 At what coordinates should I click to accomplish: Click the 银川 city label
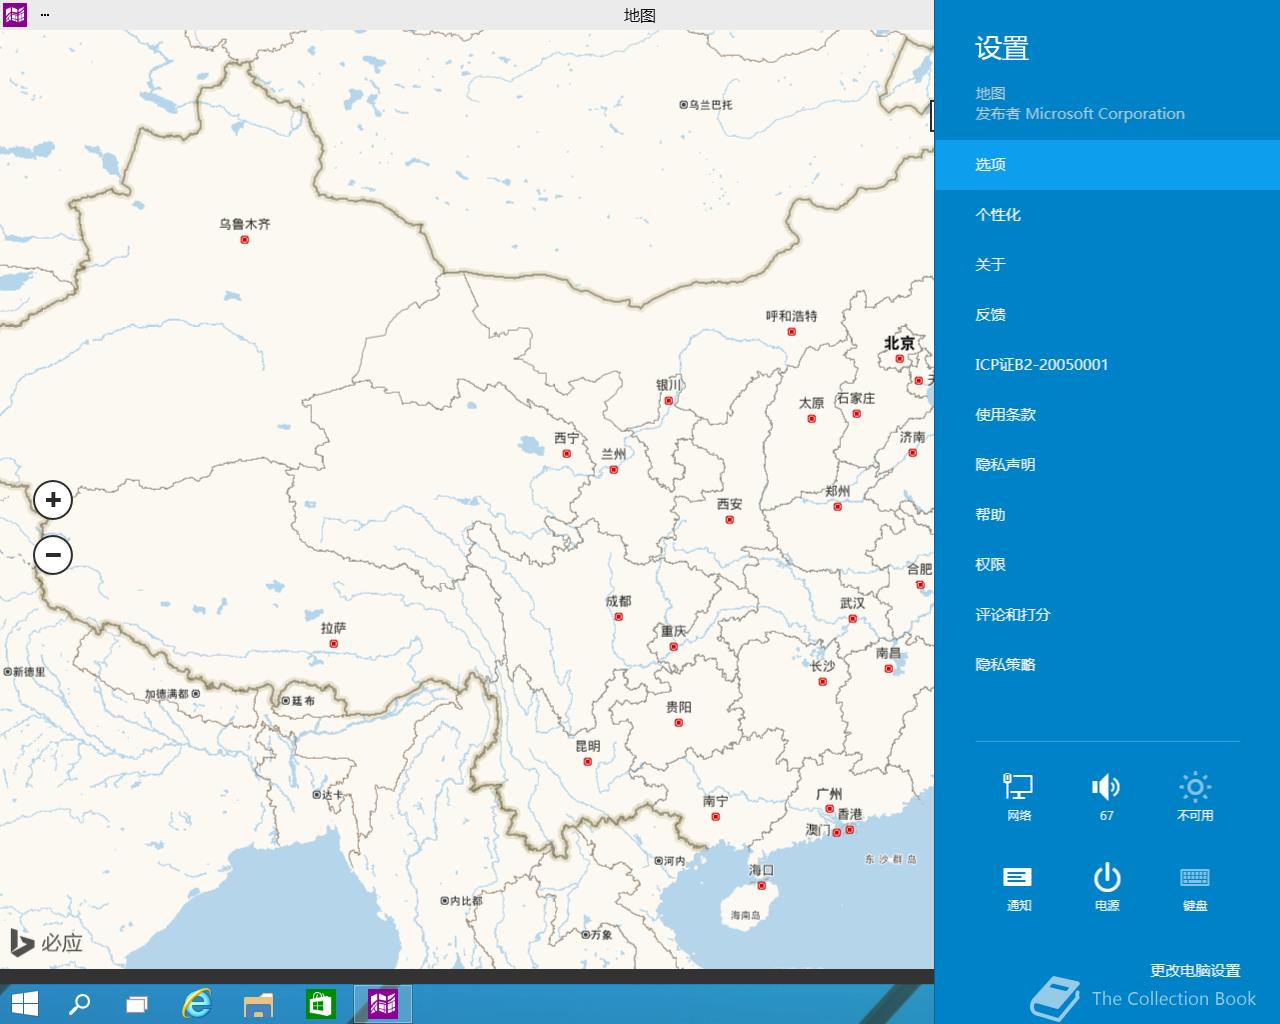[x=668, y=385]
